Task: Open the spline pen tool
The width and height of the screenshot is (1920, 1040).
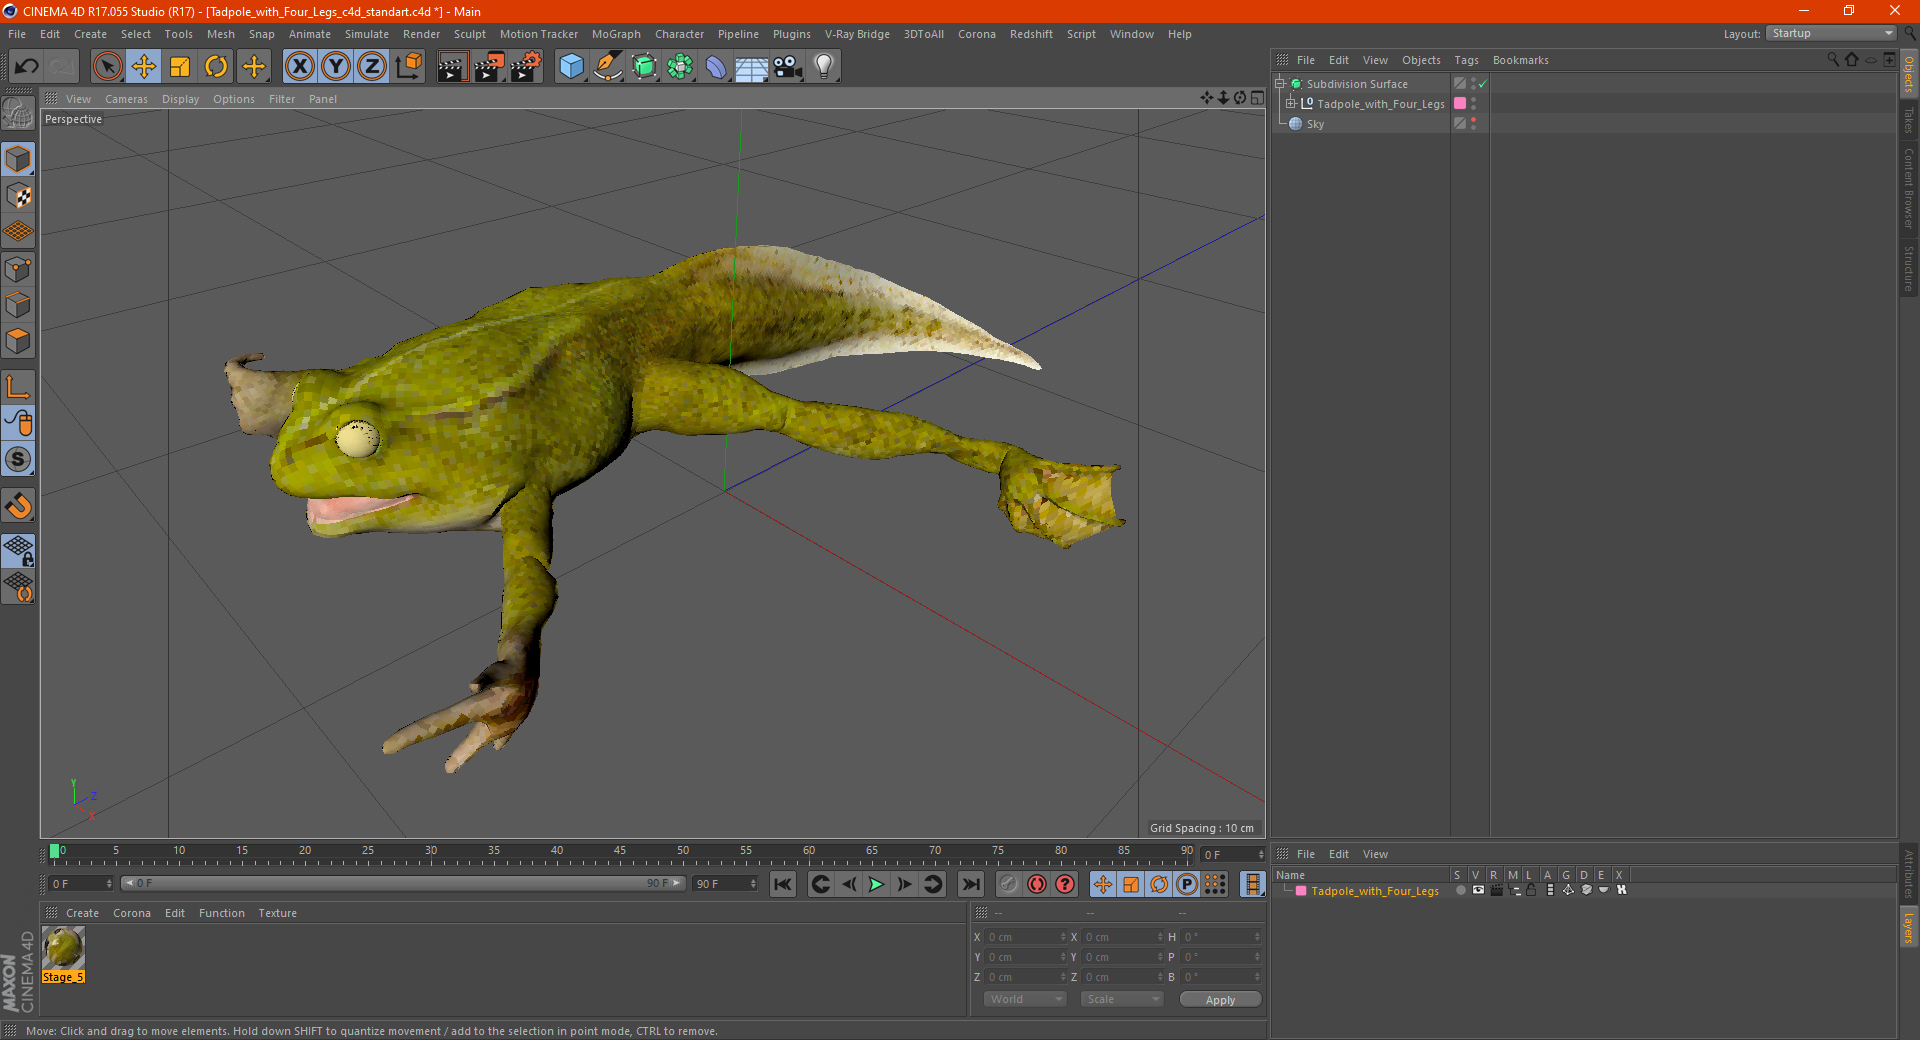Action: coord(607,67)
